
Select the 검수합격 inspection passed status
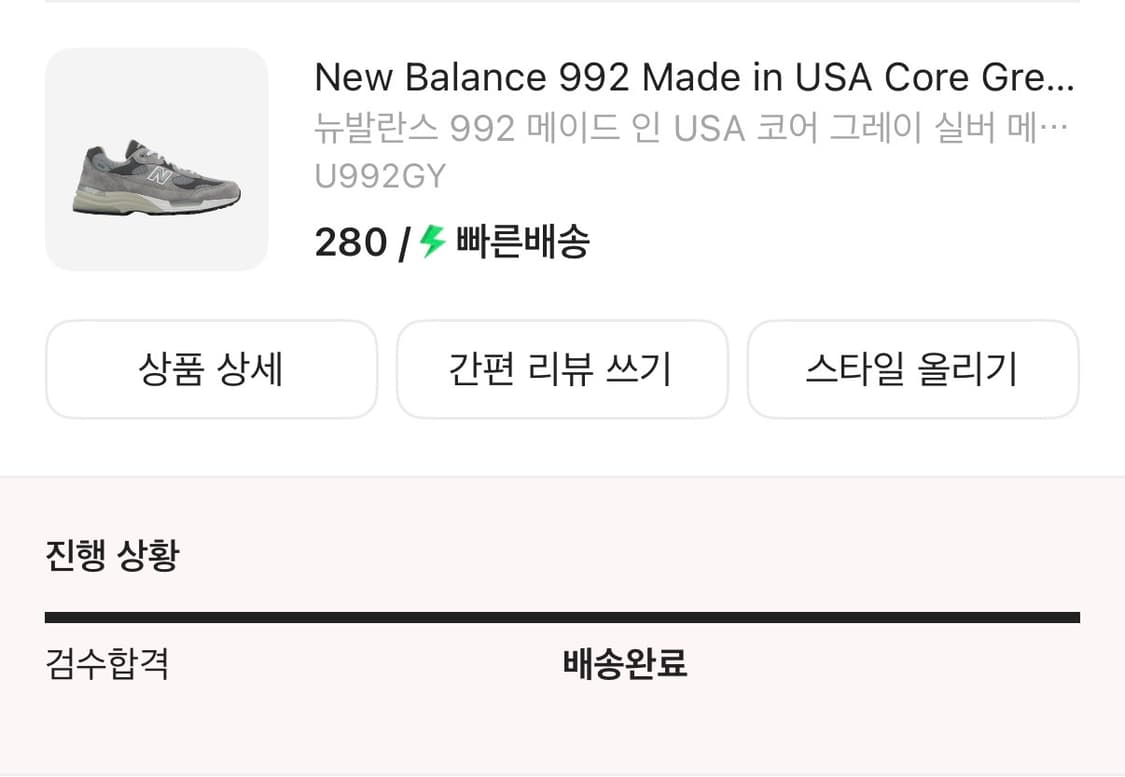click(108, 664)
